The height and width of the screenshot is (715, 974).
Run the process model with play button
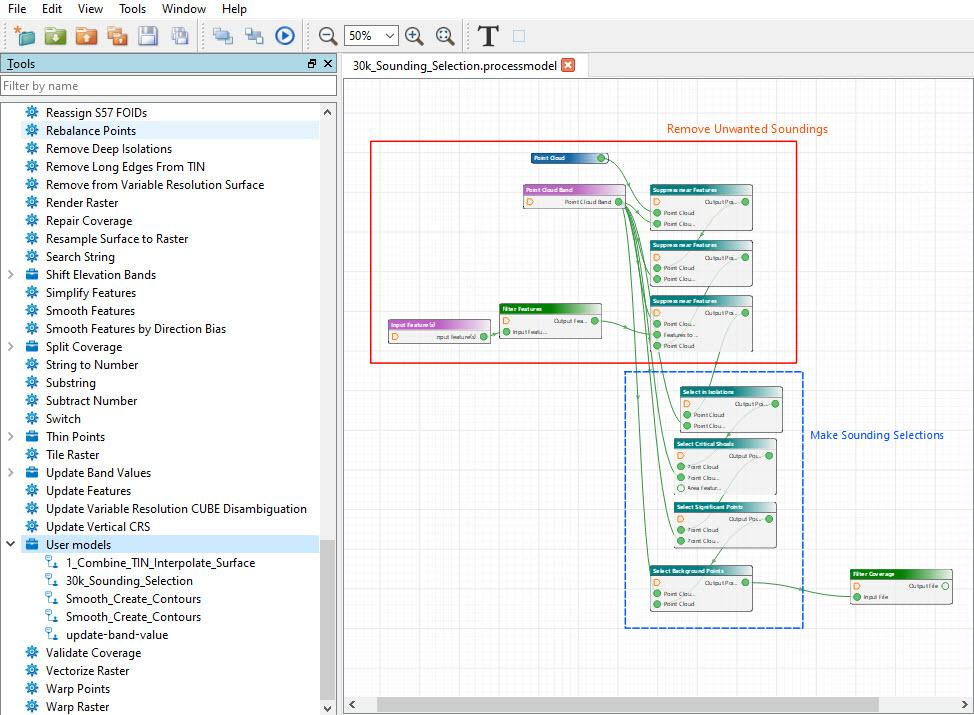(x=284, y=36)
